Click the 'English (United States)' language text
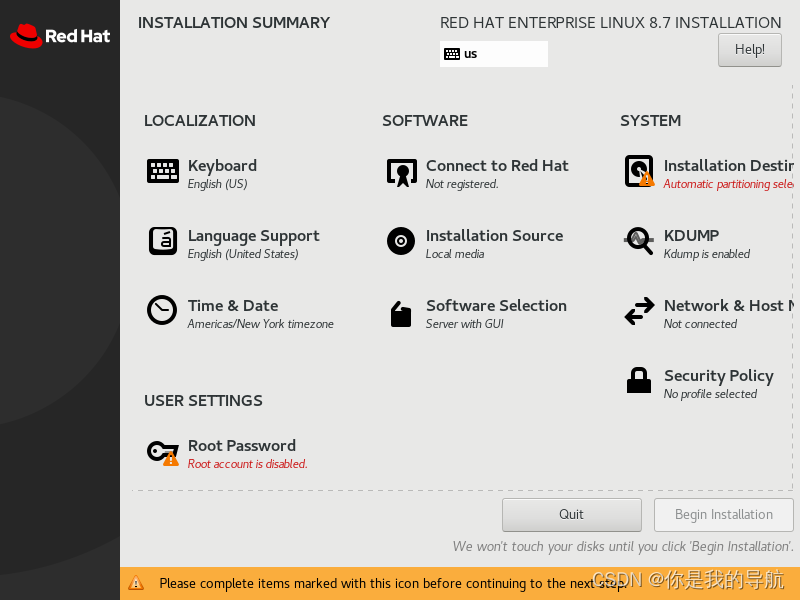Screen dimensions: 800x600 point(243,254)
